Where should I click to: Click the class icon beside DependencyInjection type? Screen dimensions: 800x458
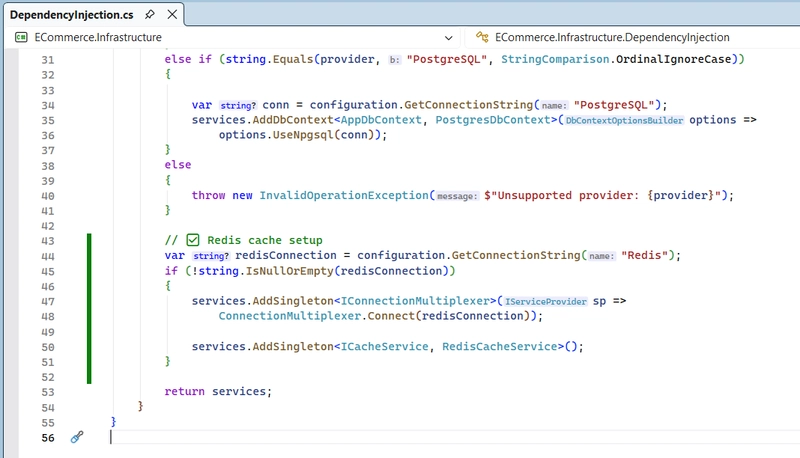(x=482, y=37)
